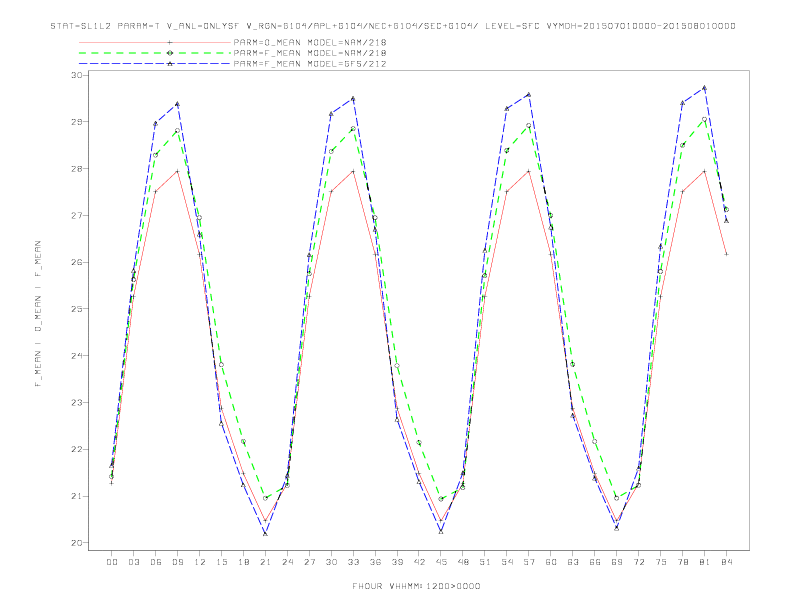Click x-axis tick label 30
This screenshot has width=792, height=612.
coord(331,562)
